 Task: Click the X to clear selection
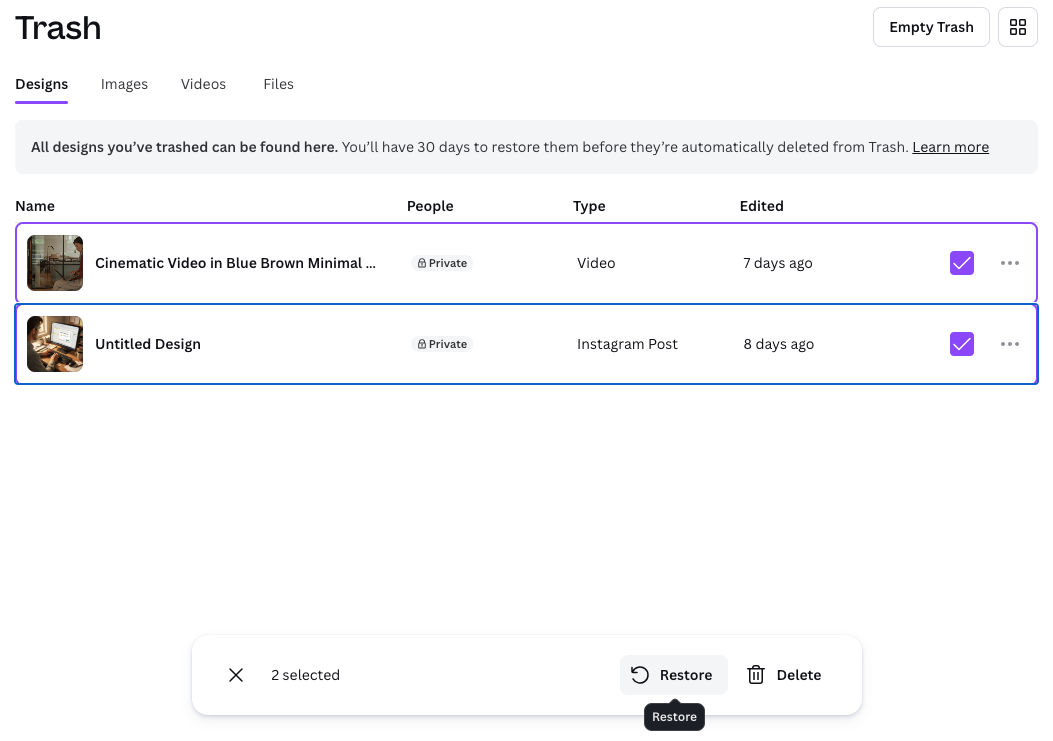coord(236,675)
